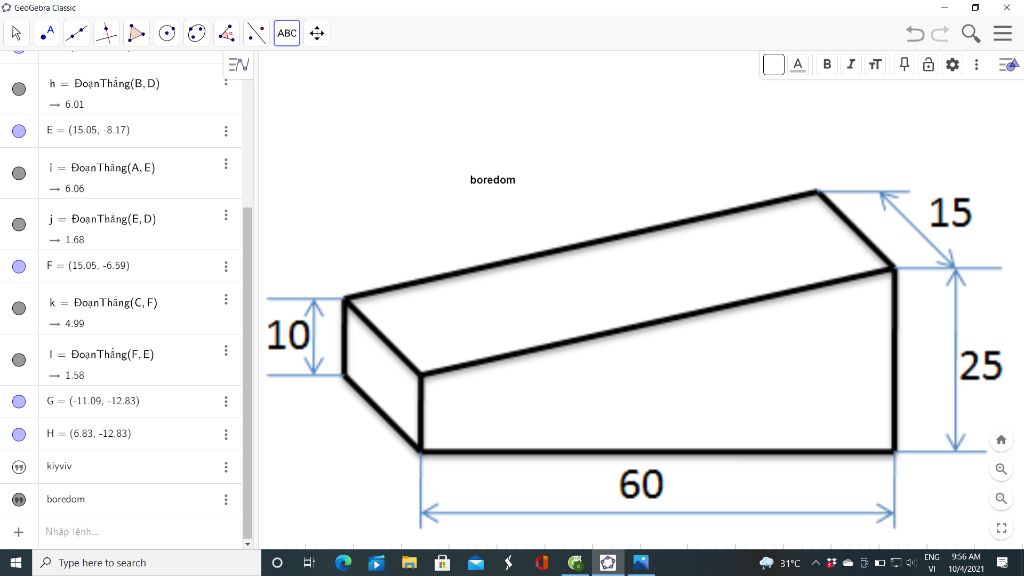Viewport: 1024px width, 576px height.
Task: Click the zoom in button
Action: [x=1001, y=469]
